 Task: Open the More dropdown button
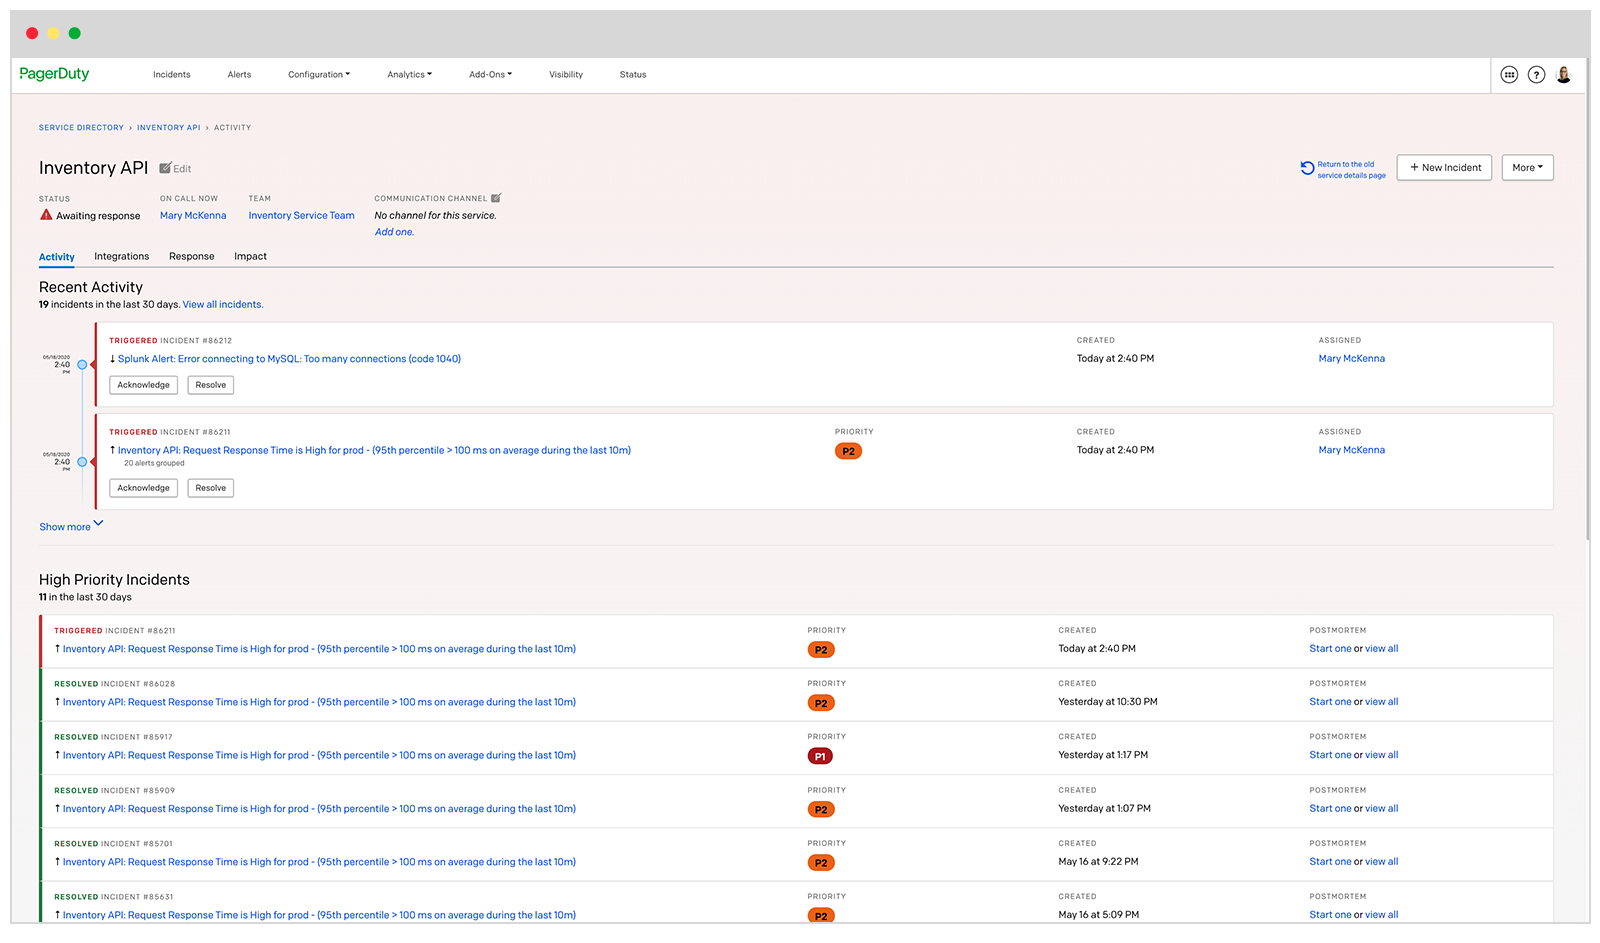(1527, 168)
